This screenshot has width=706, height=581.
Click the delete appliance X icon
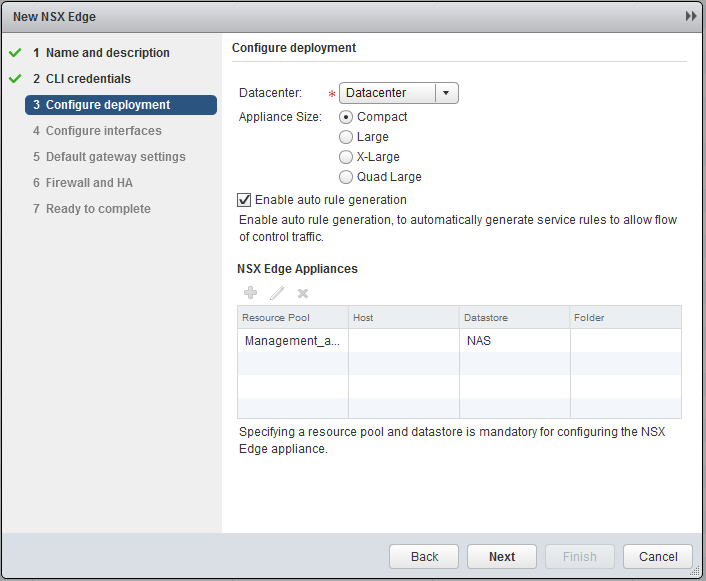point(303,293)
